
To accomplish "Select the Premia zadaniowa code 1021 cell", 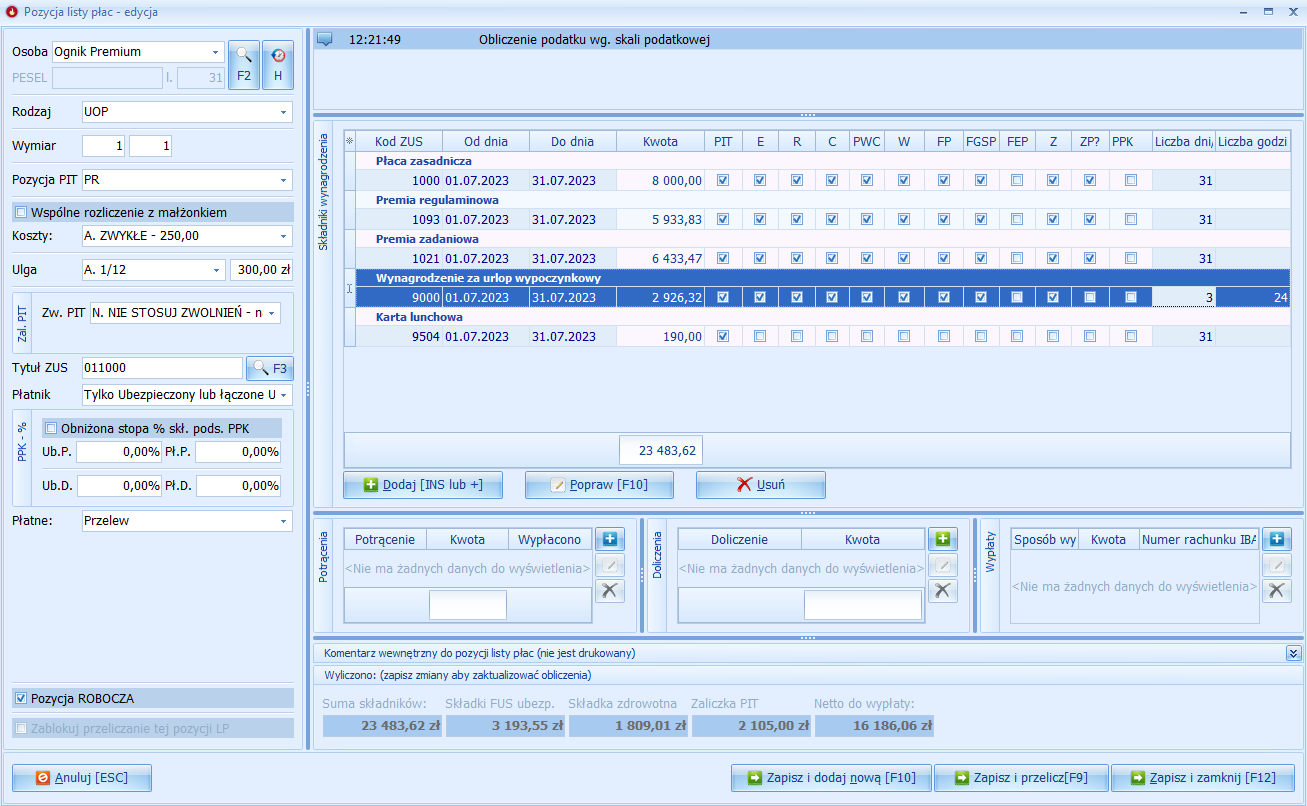I will (x=399, y=258).
